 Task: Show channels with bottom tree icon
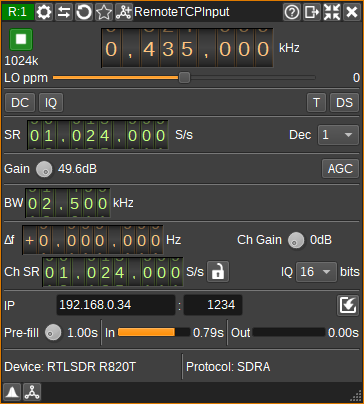(32, 392)
